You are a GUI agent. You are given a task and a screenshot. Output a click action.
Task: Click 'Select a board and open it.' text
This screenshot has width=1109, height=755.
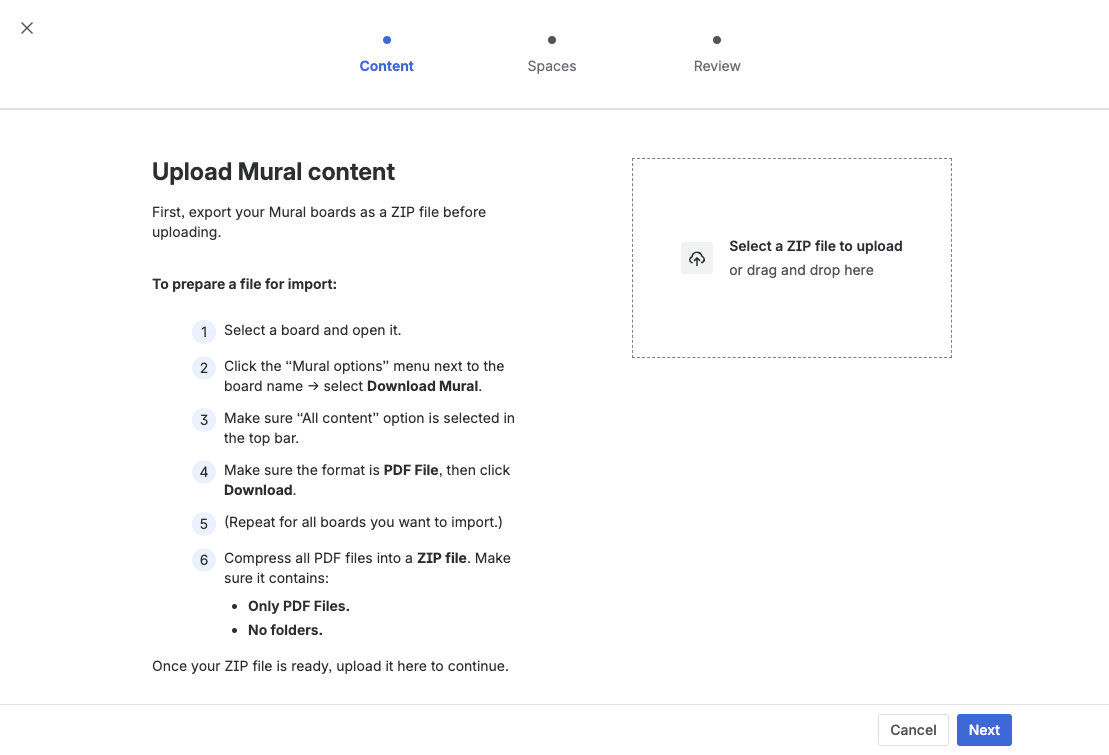[313, 330]
